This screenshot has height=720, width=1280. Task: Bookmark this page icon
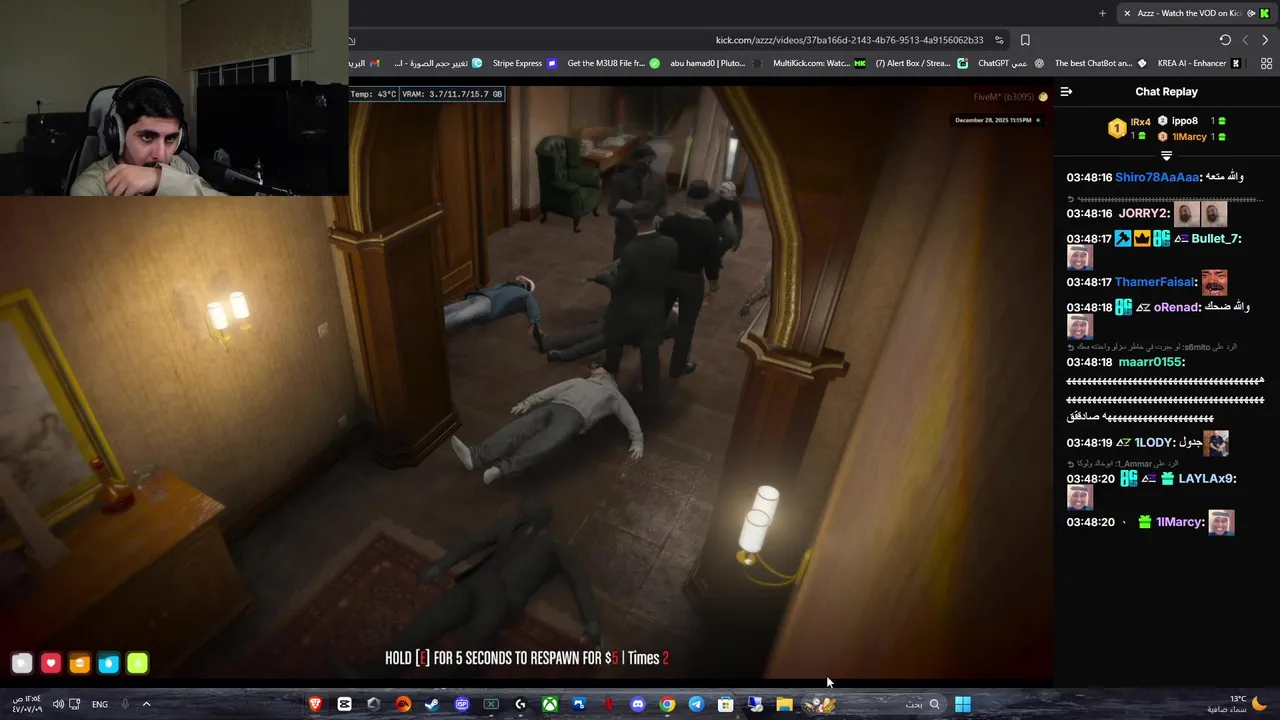click(x=1025, y=40)
